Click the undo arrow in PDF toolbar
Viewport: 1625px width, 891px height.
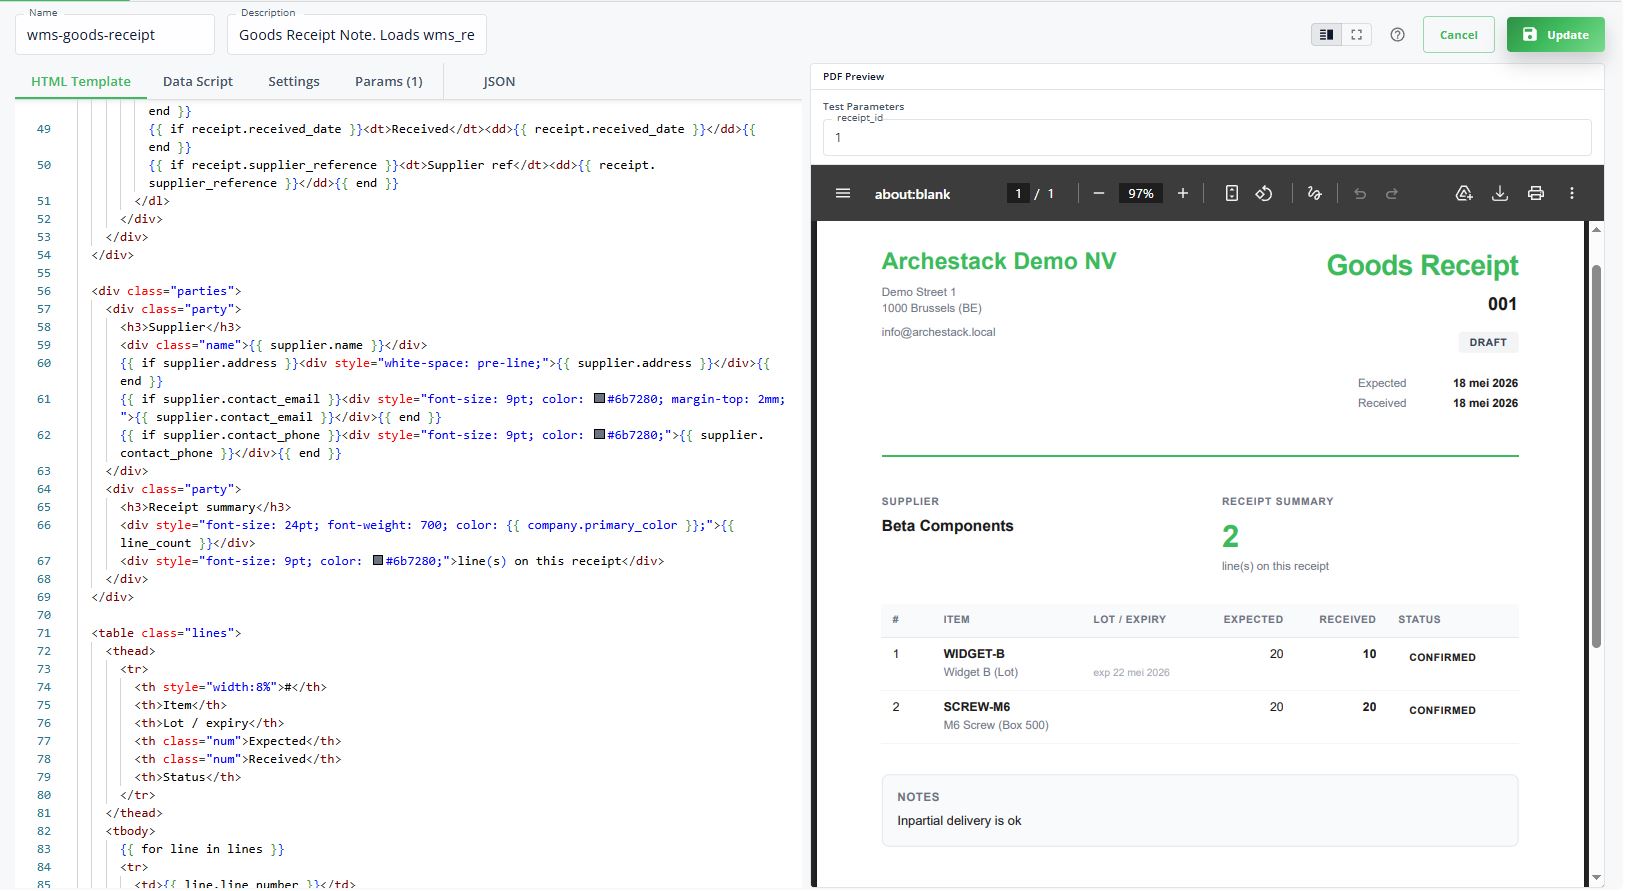click(x=1360, y=193)
